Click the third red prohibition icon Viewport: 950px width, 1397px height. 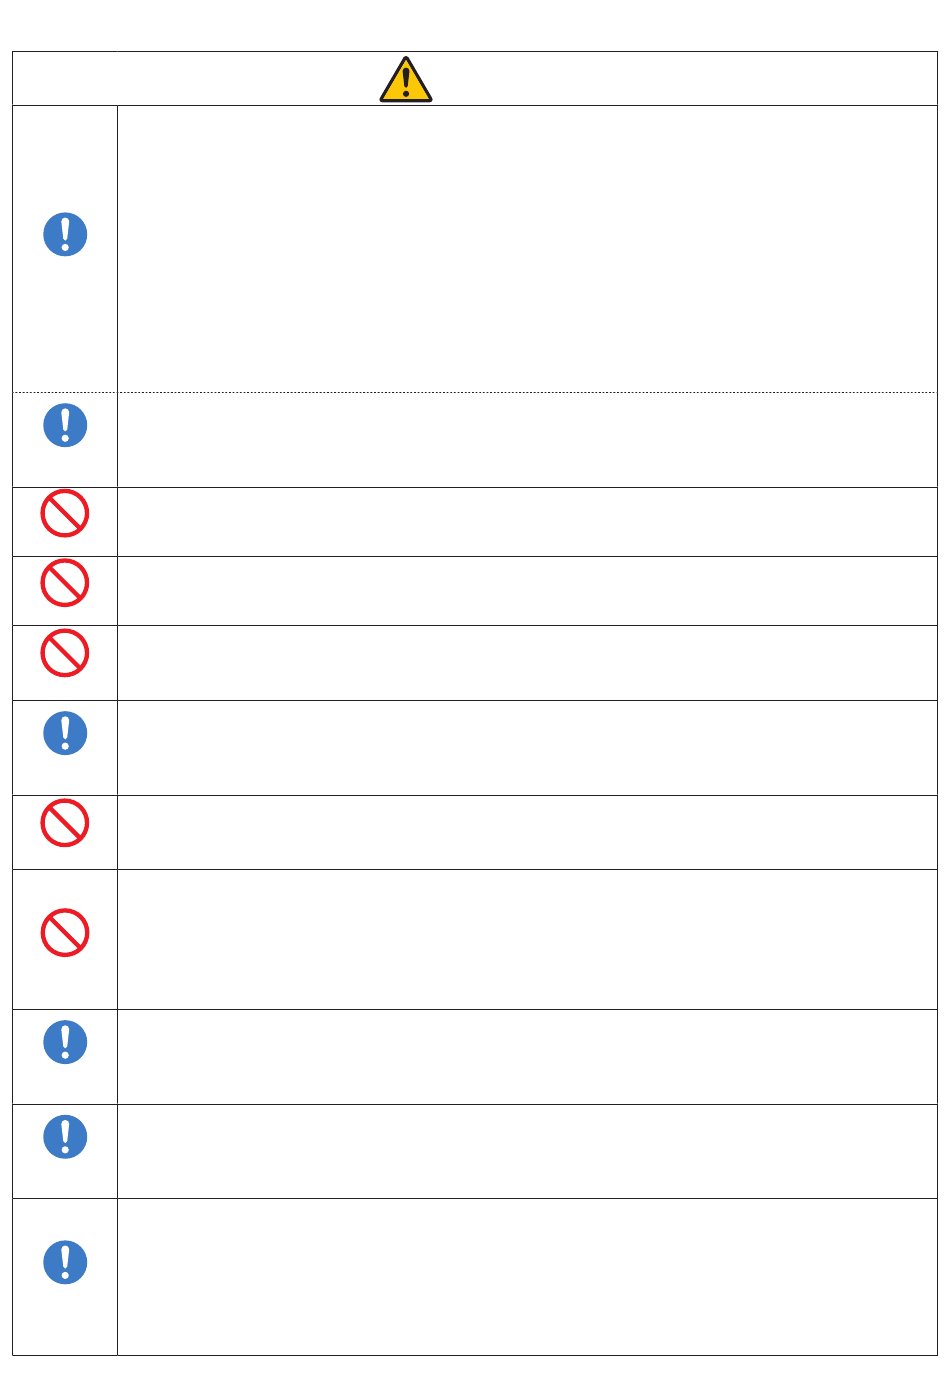[x=65, y=653]
